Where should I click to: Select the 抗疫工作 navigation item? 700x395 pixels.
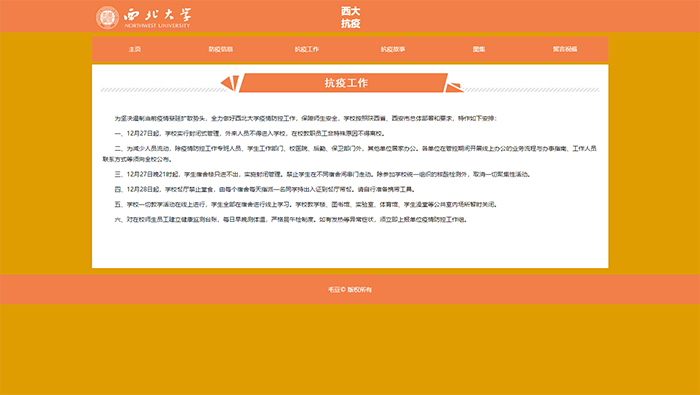(x=307, y=49)
